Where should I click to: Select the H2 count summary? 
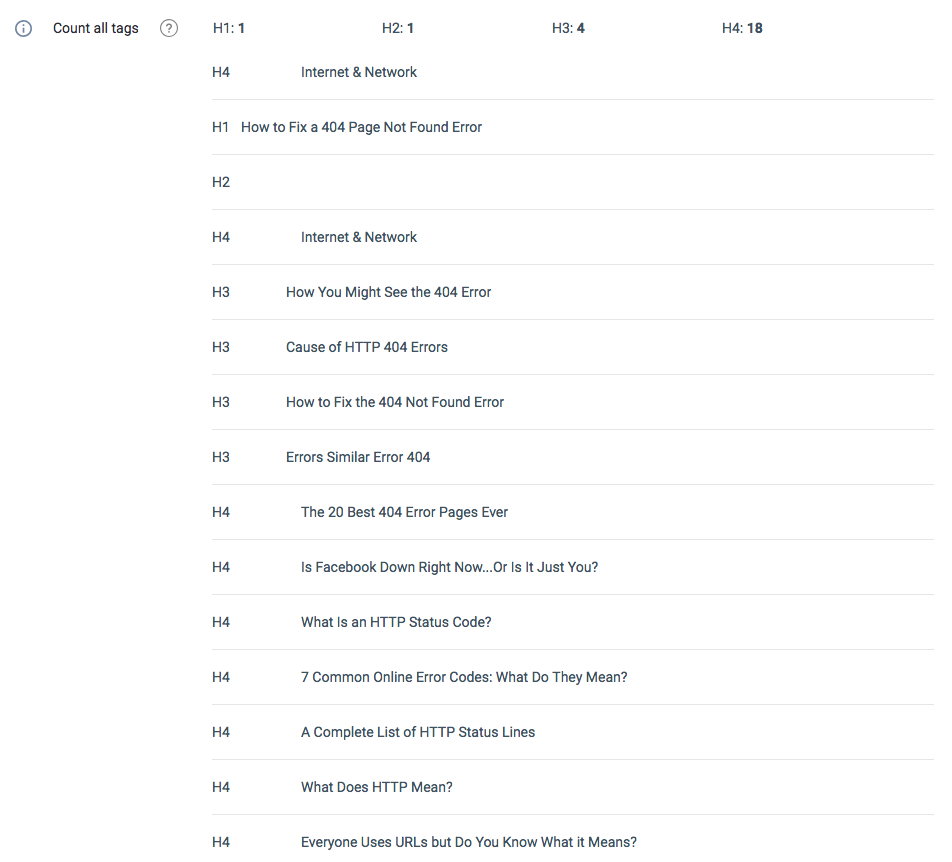tap(398, 29)
